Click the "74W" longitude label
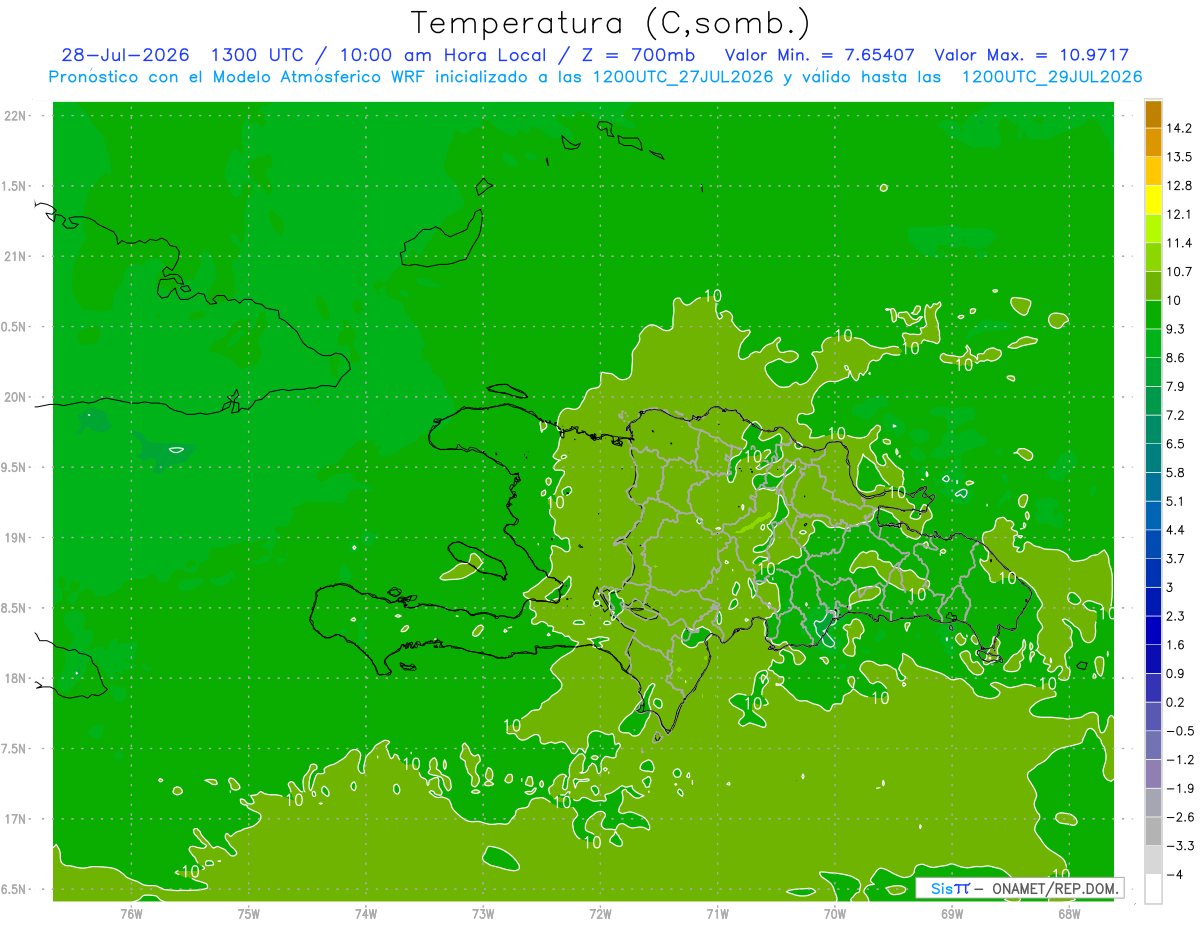The width and height of the screenshot is (1200, 927). pyautogui.click(x=366, y=914)
